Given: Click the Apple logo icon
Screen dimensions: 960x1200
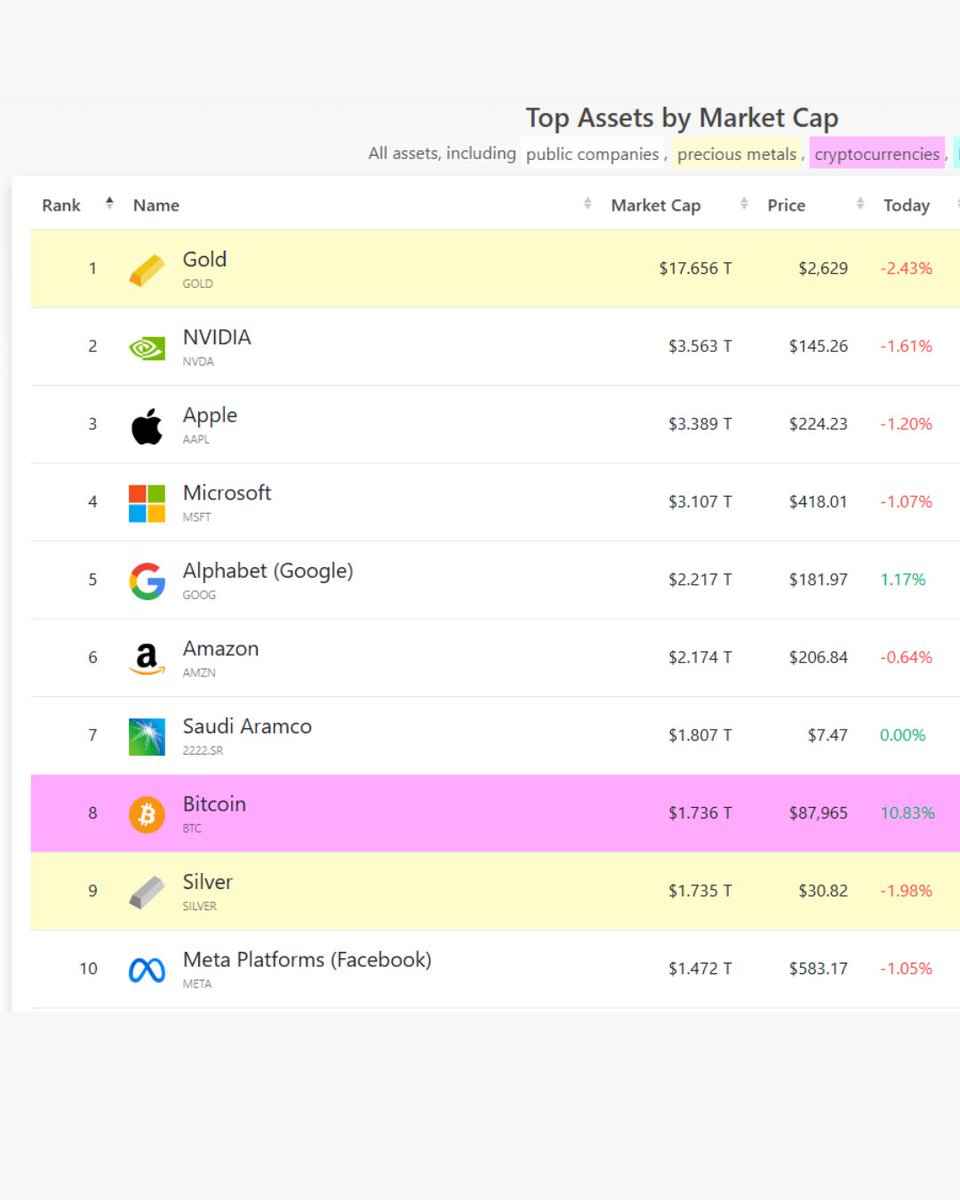Looking at the screenshot, I should [x=147, y=426].
